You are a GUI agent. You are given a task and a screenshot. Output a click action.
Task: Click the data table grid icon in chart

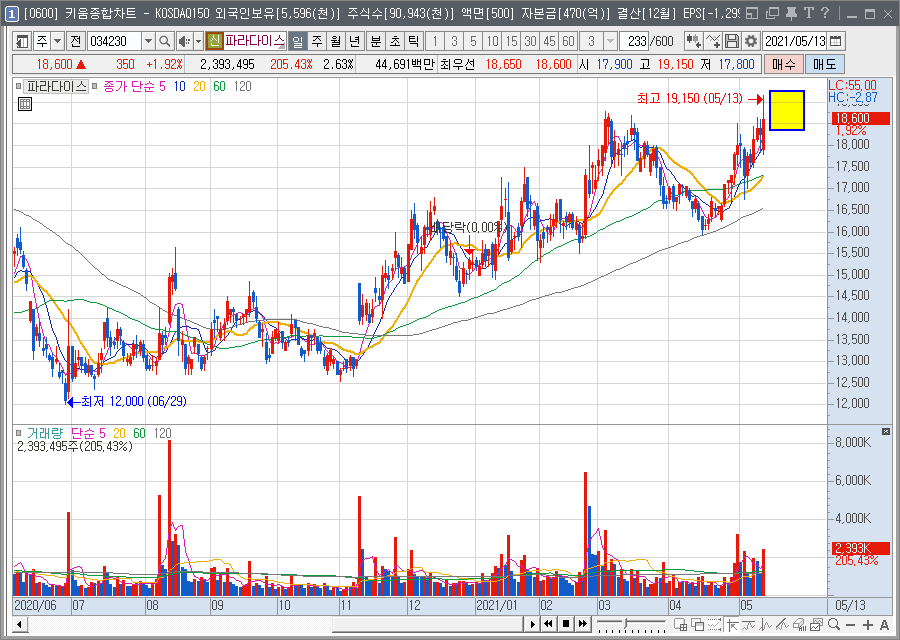[25, 104]
